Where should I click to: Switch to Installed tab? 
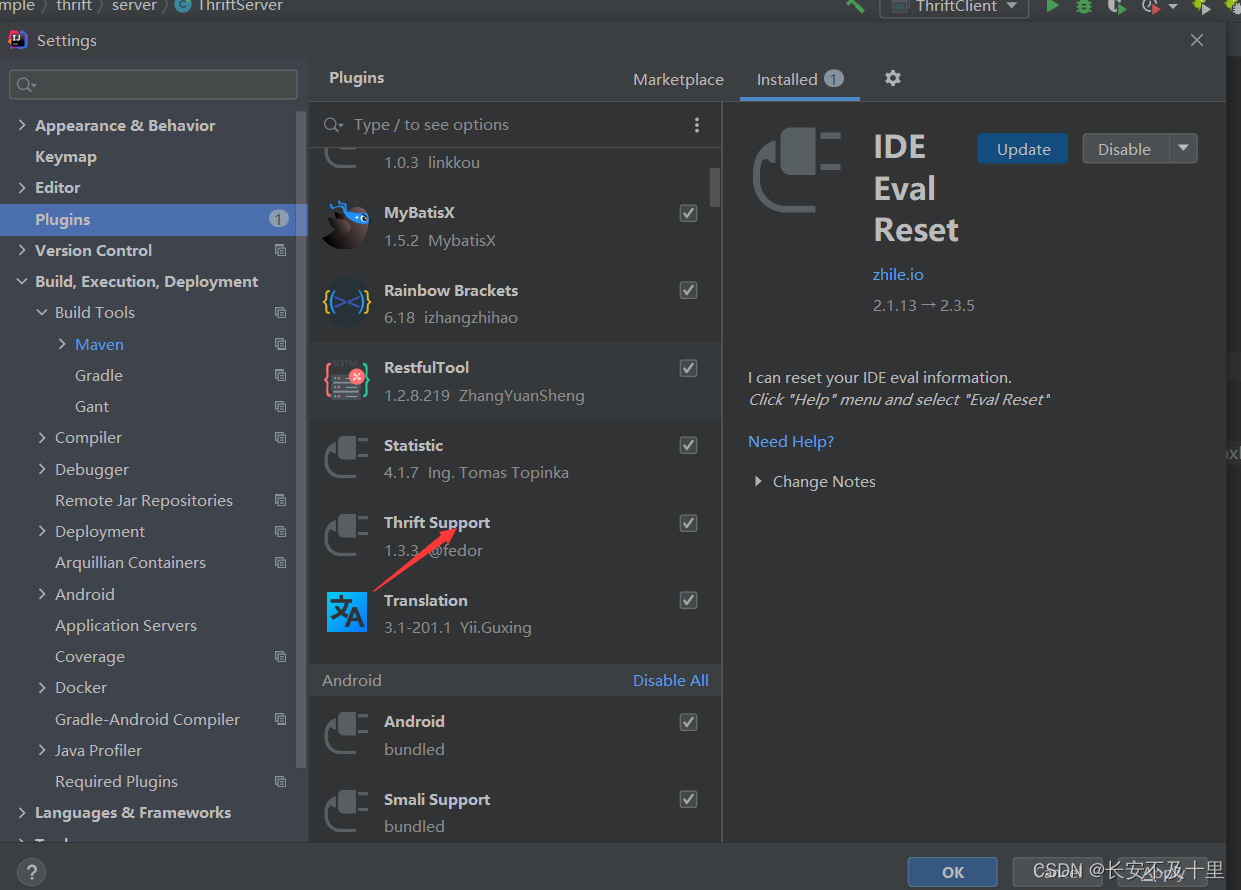(800, 79)
